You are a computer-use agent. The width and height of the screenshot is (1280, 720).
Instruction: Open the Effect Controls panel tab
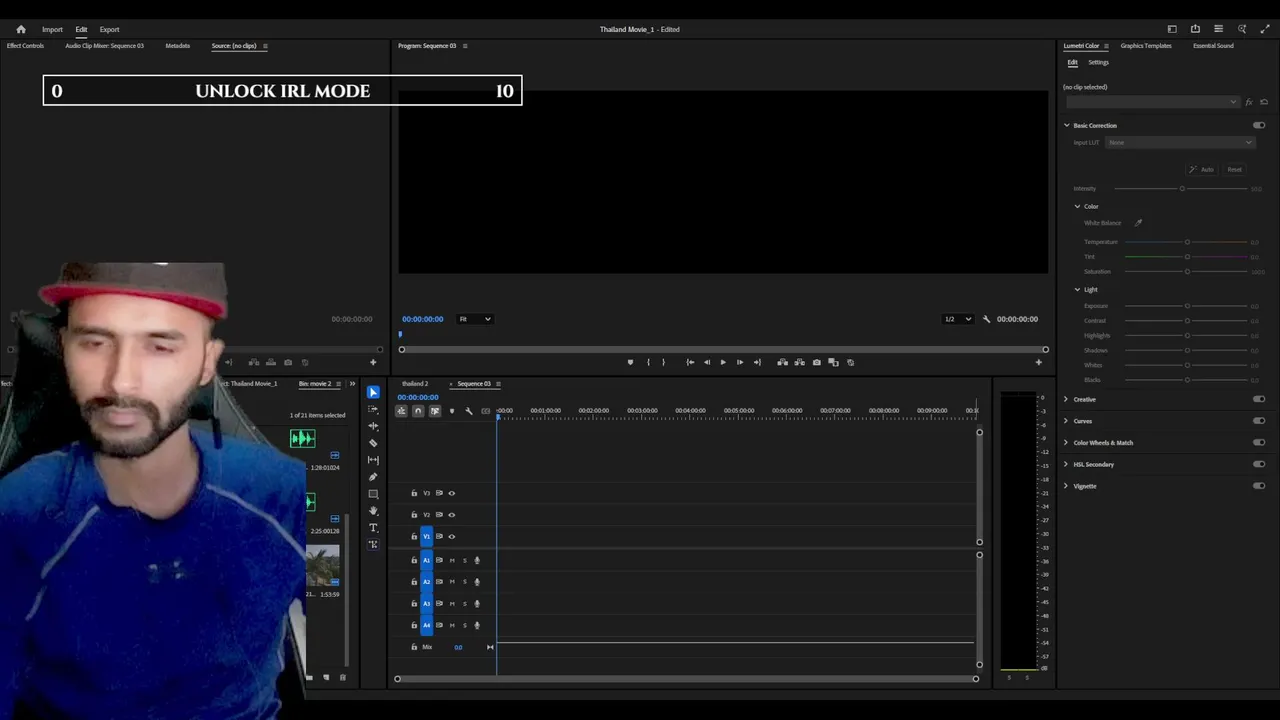click(x=25, y=46)
